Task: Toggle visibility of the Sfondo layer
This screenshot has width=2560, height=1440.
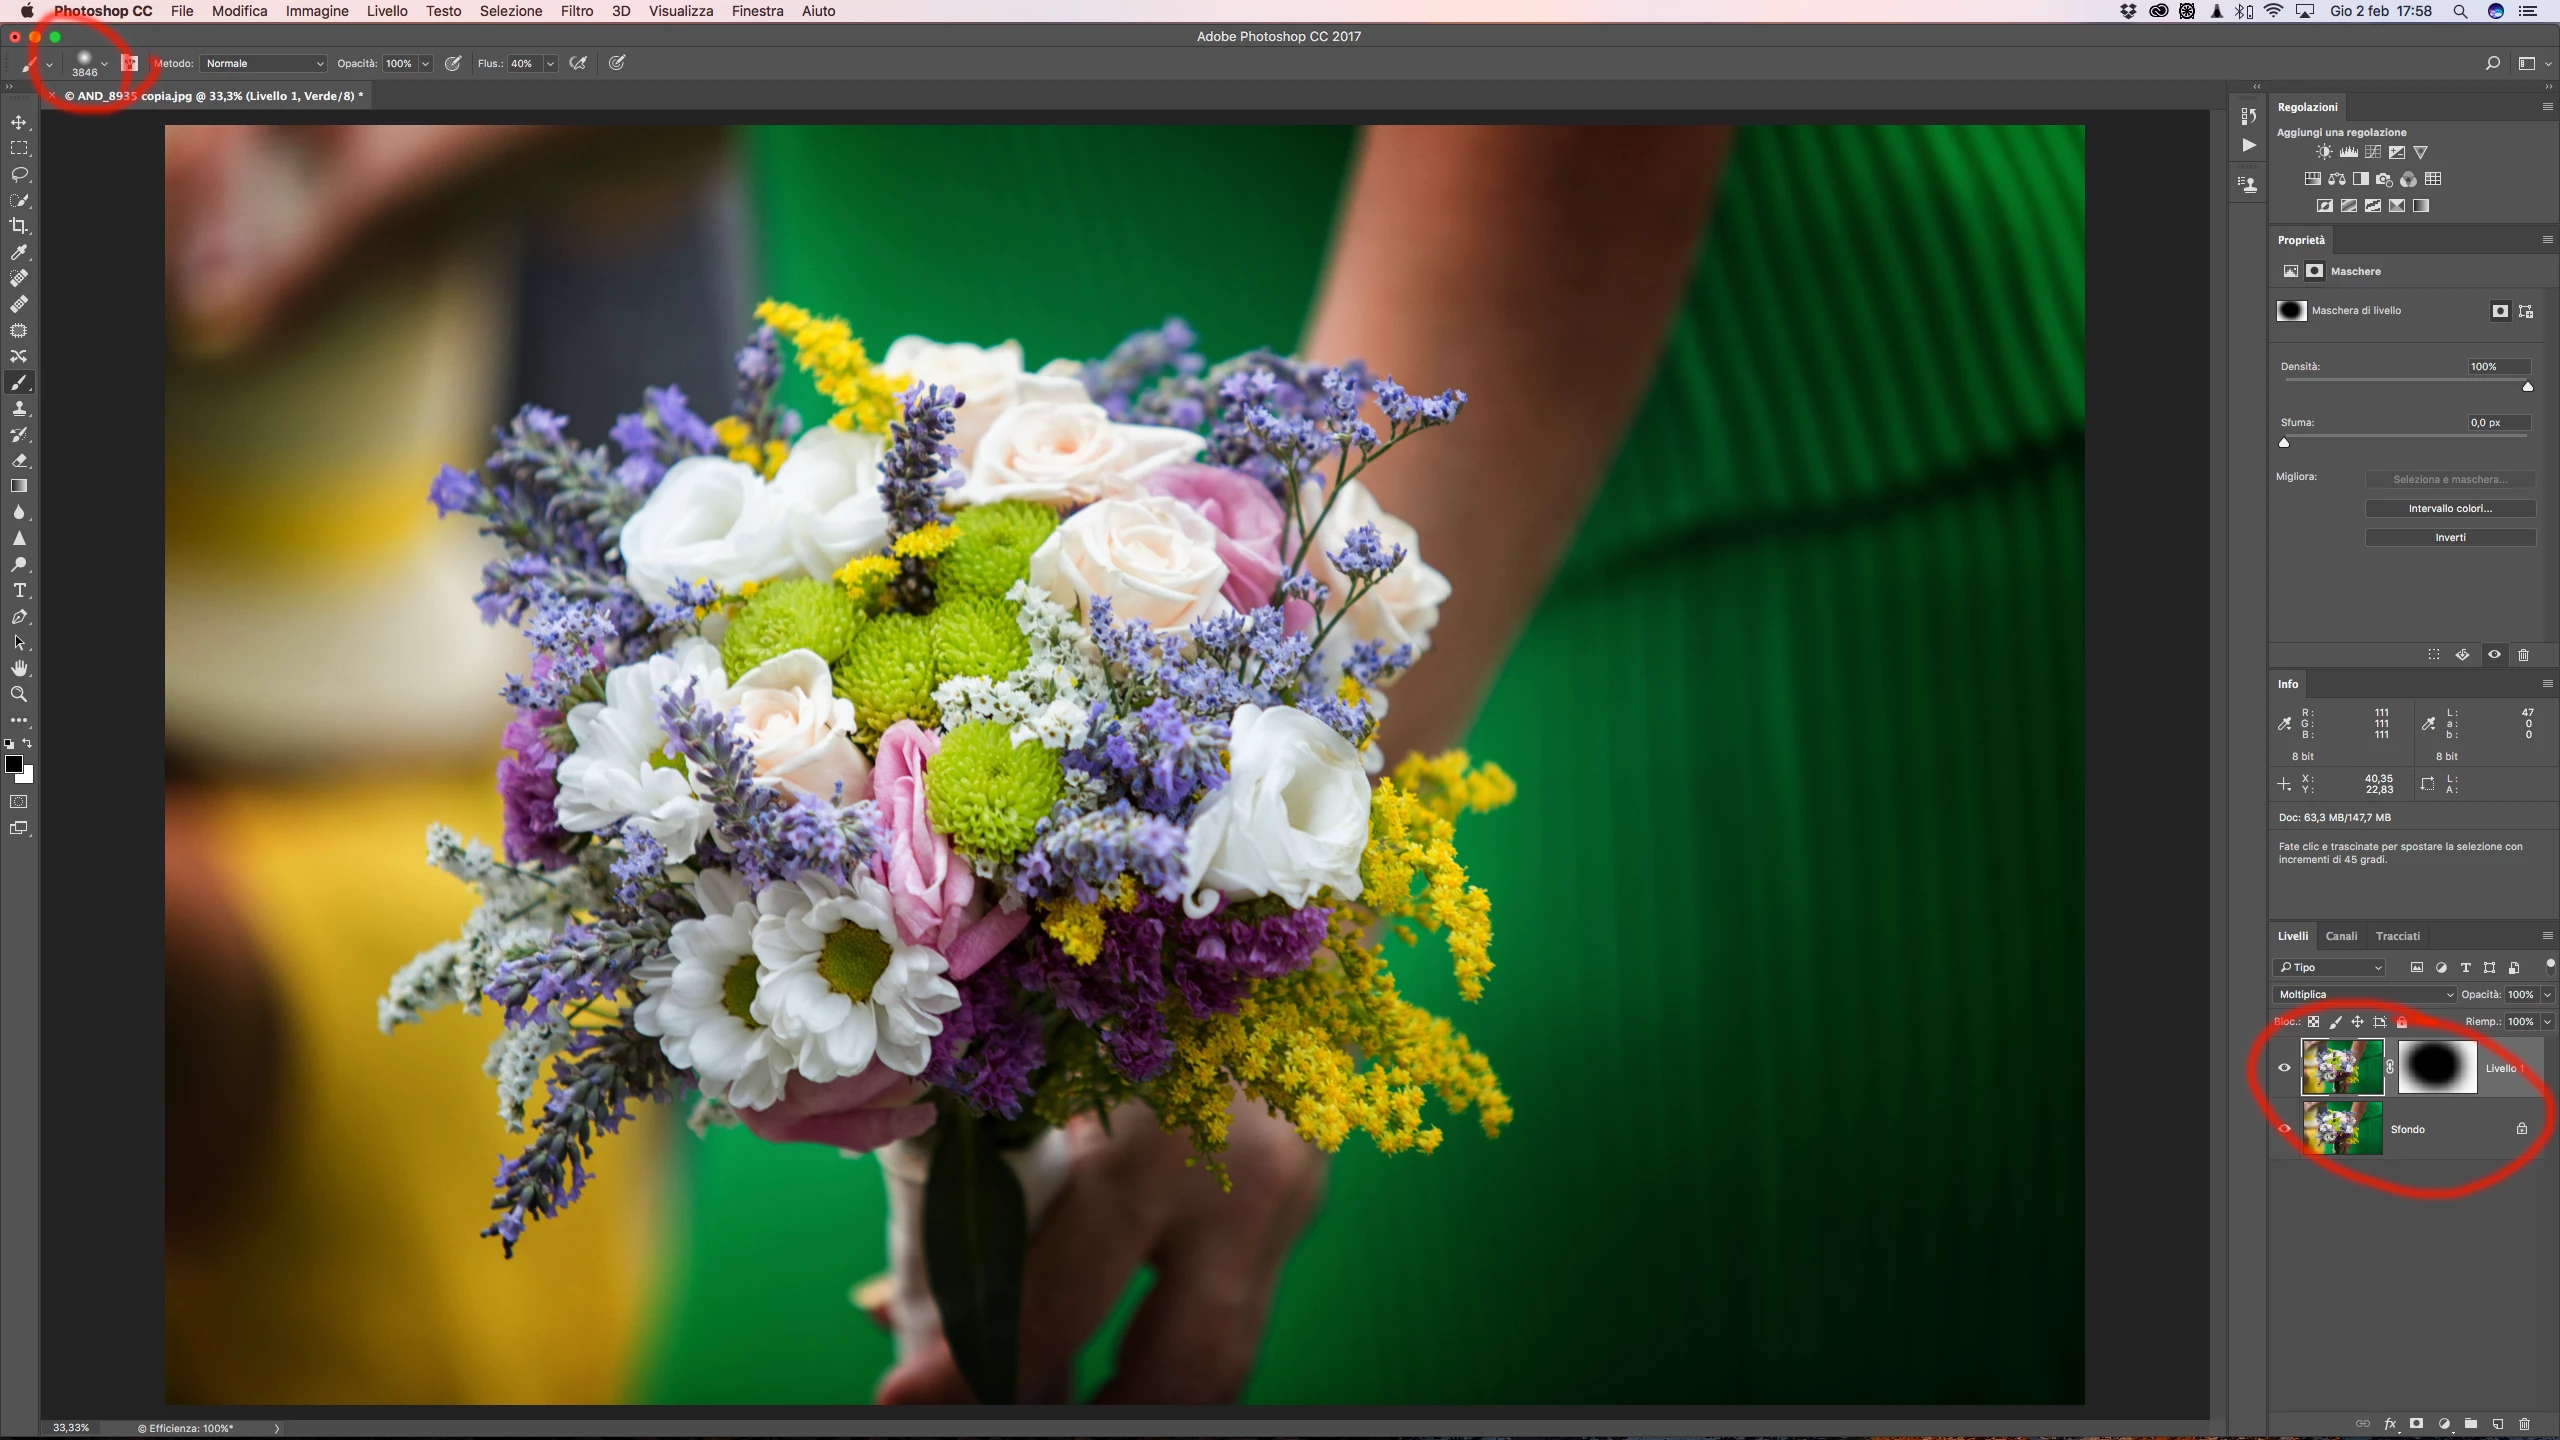Action: click(x=2285, y=1129)
